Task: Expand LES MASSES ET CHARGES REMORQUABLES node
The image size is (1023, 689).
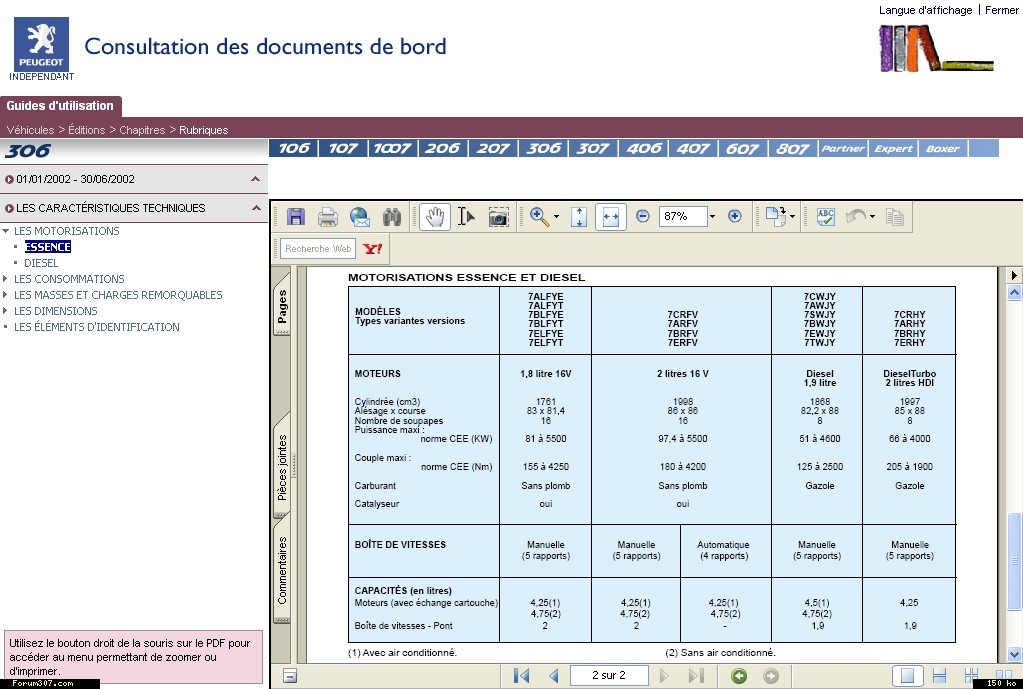Action: [6, 295]
